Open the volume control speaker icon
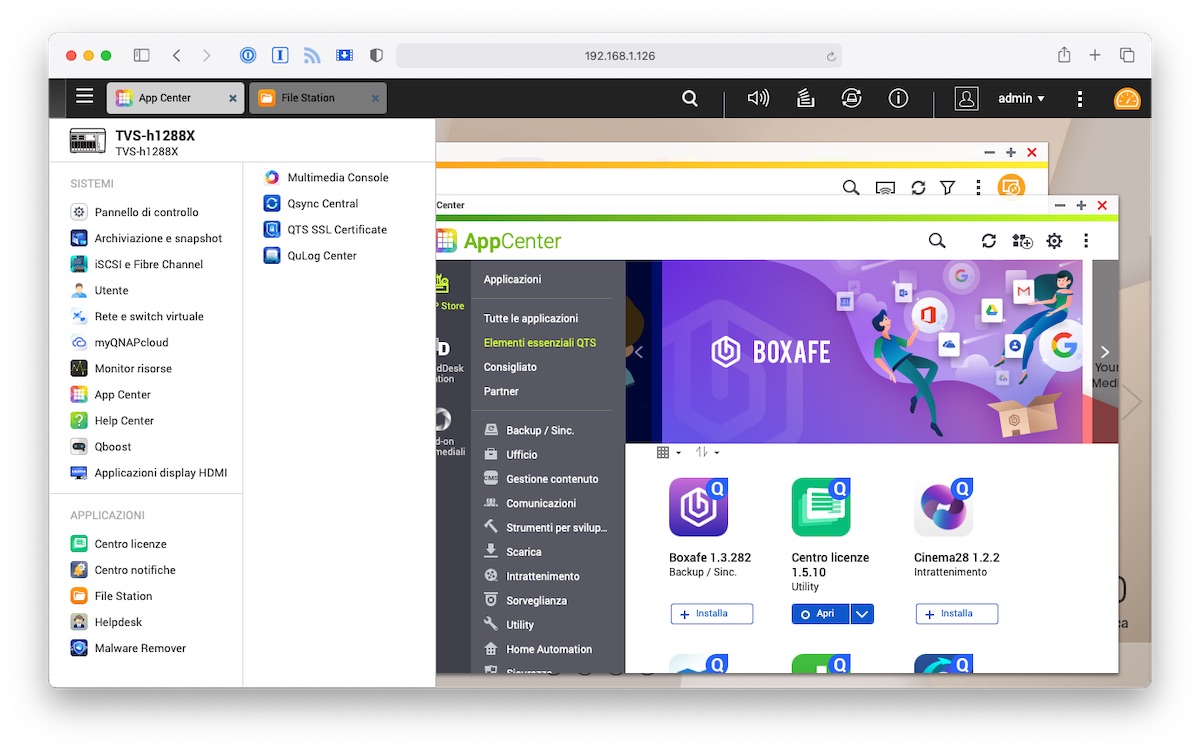This screenshot has width=1200, height=752. [x=759, y=98]
